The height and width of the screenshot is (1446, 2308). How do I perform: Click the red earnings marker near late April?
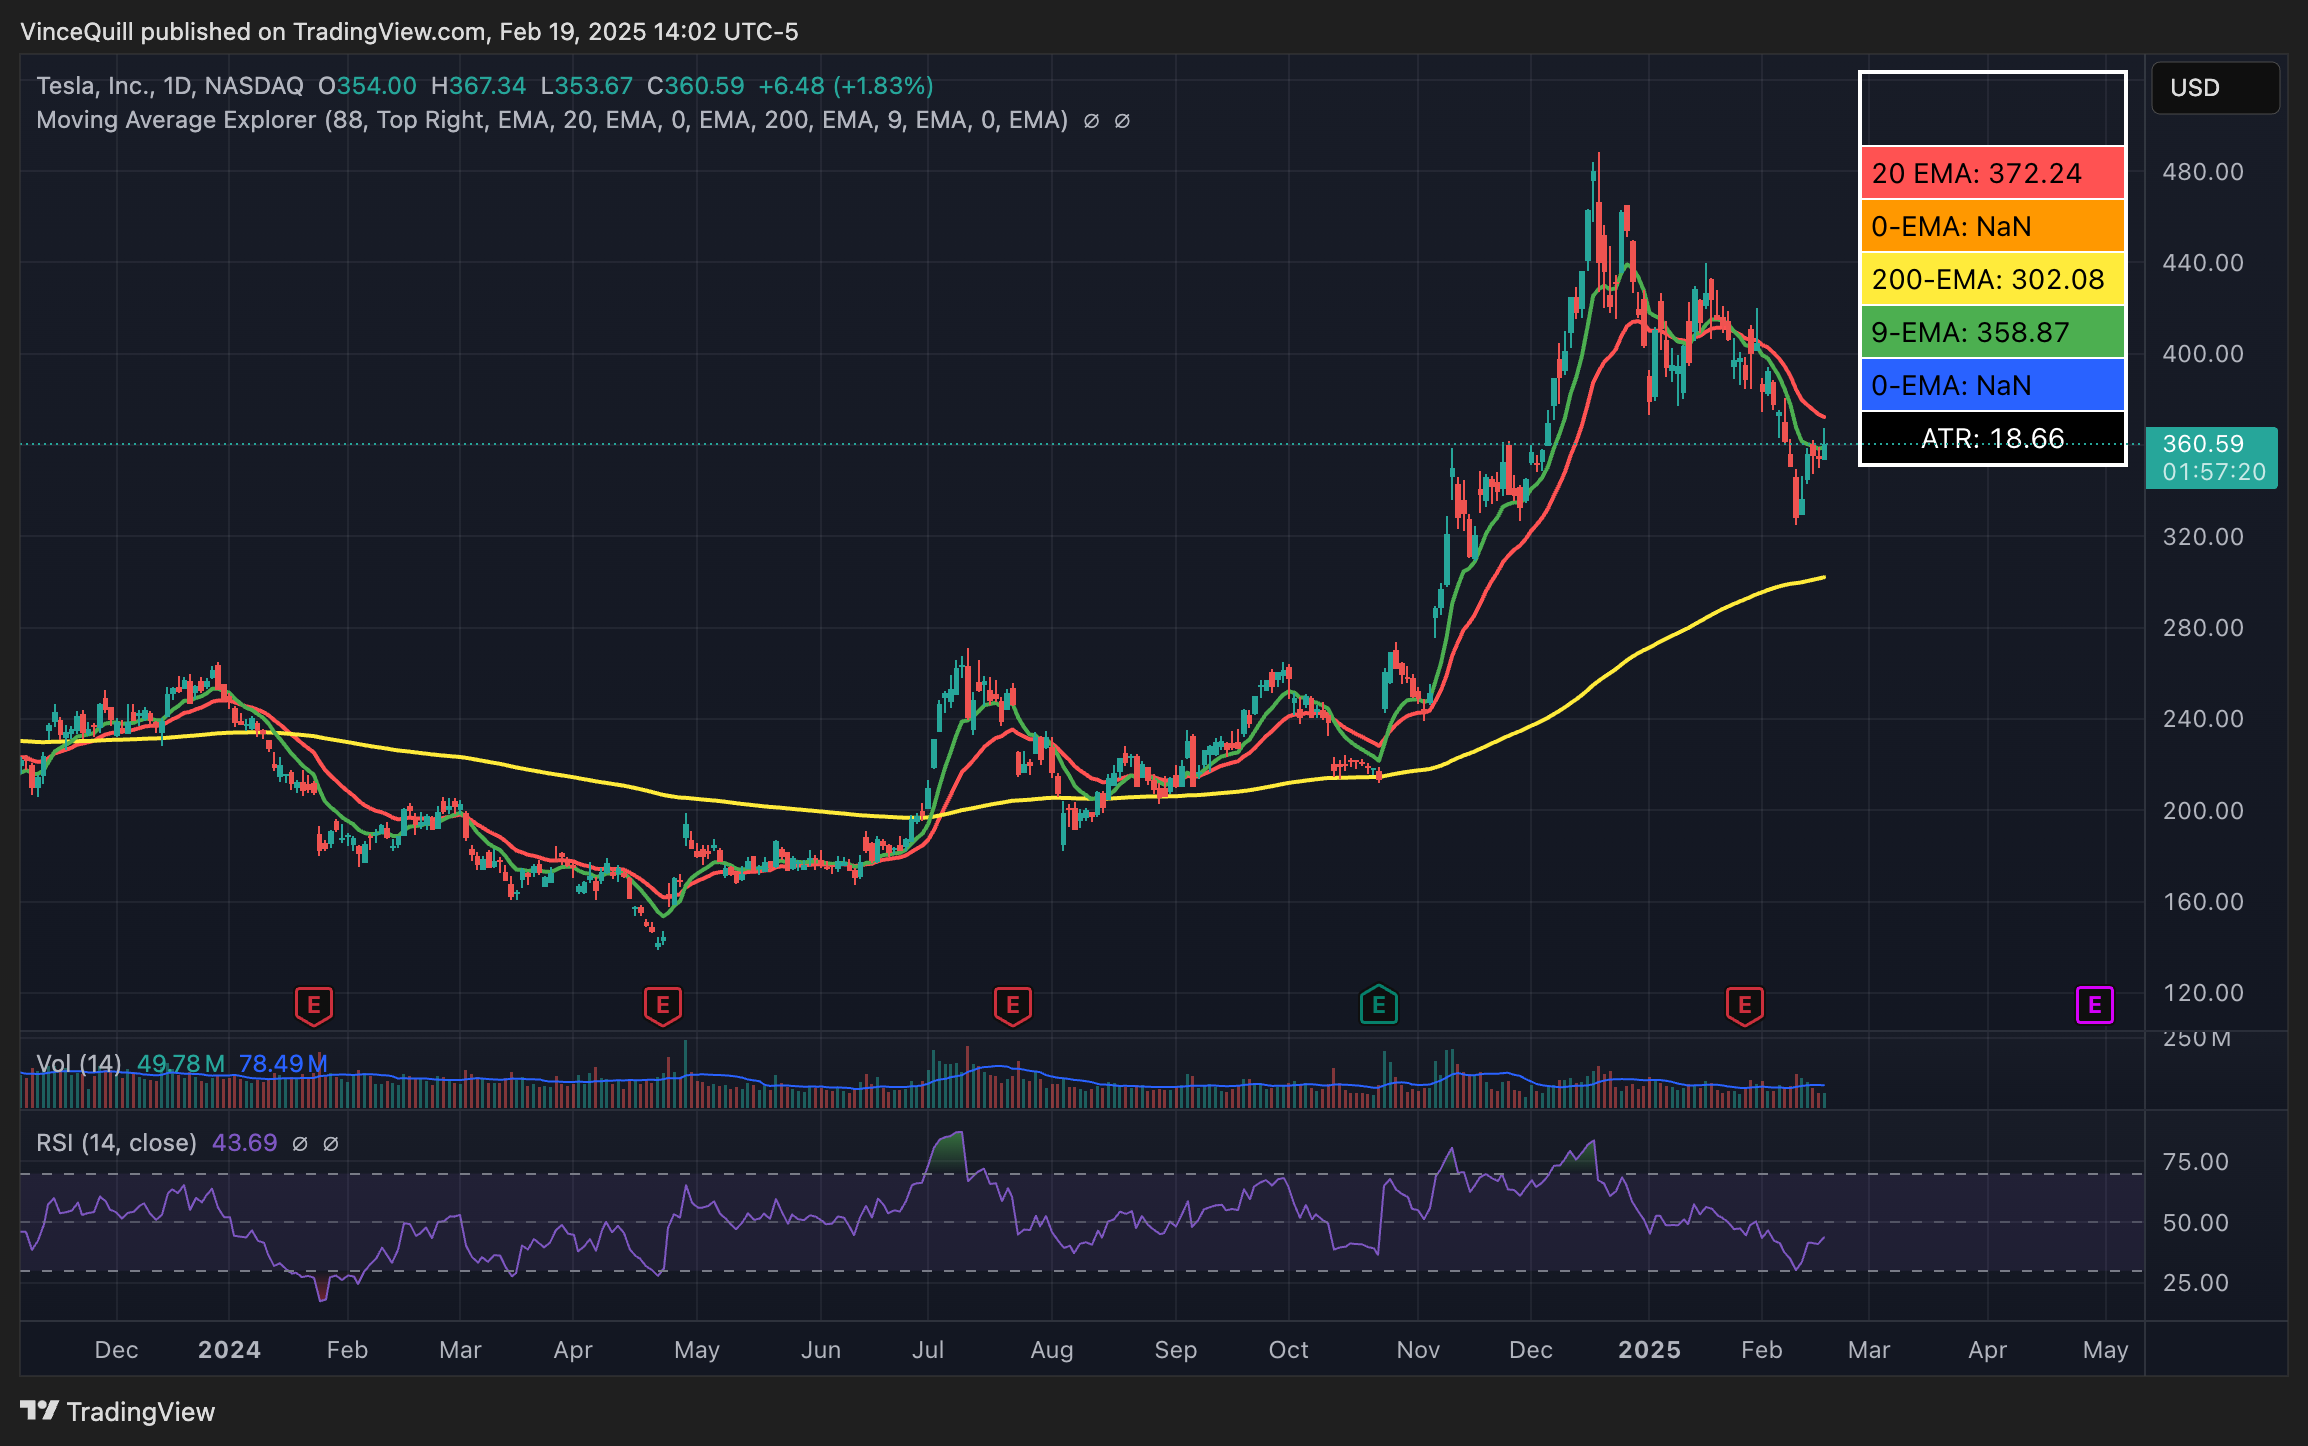pyautogui.click(x=662, y=1005)
